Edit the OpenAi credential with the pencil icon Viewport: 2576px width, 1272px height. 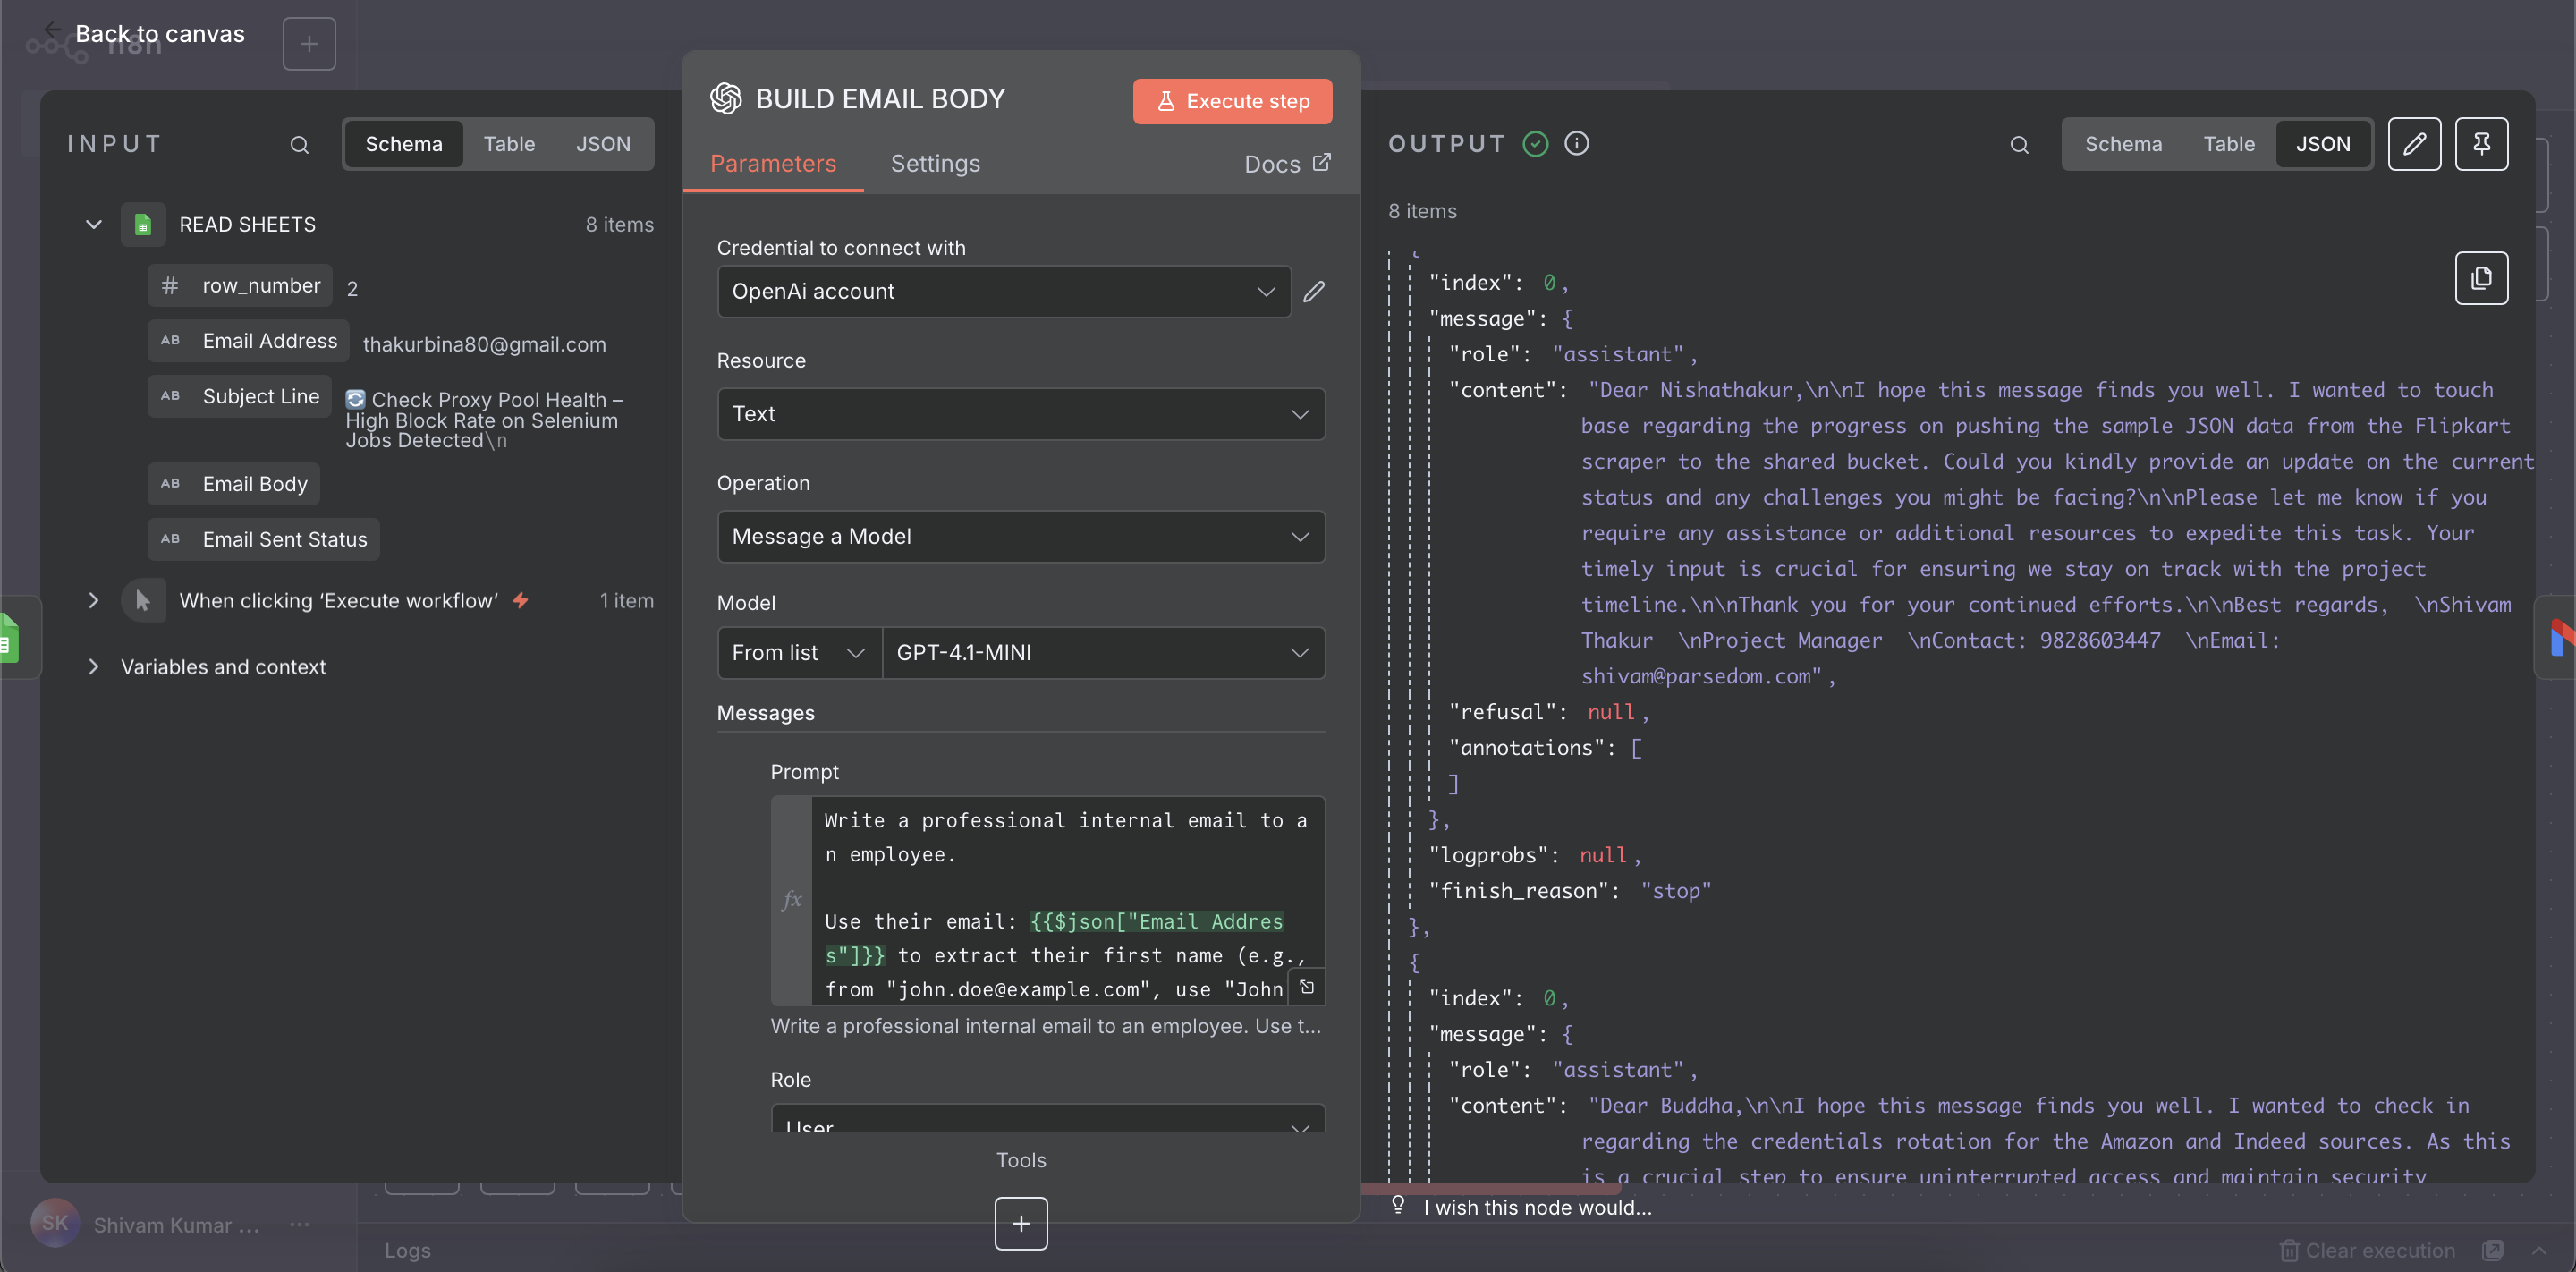[1314, 291]
